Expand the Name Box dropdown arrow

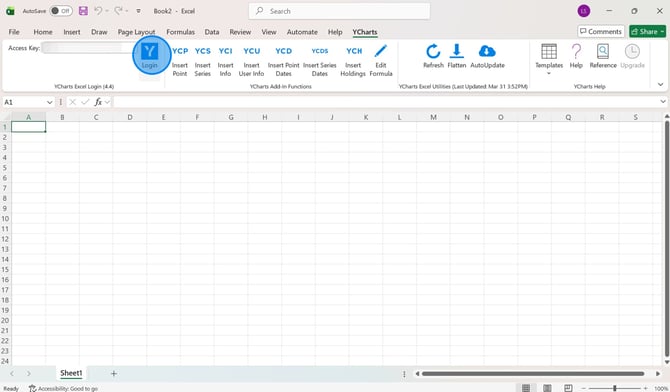(x=50, y=102)
